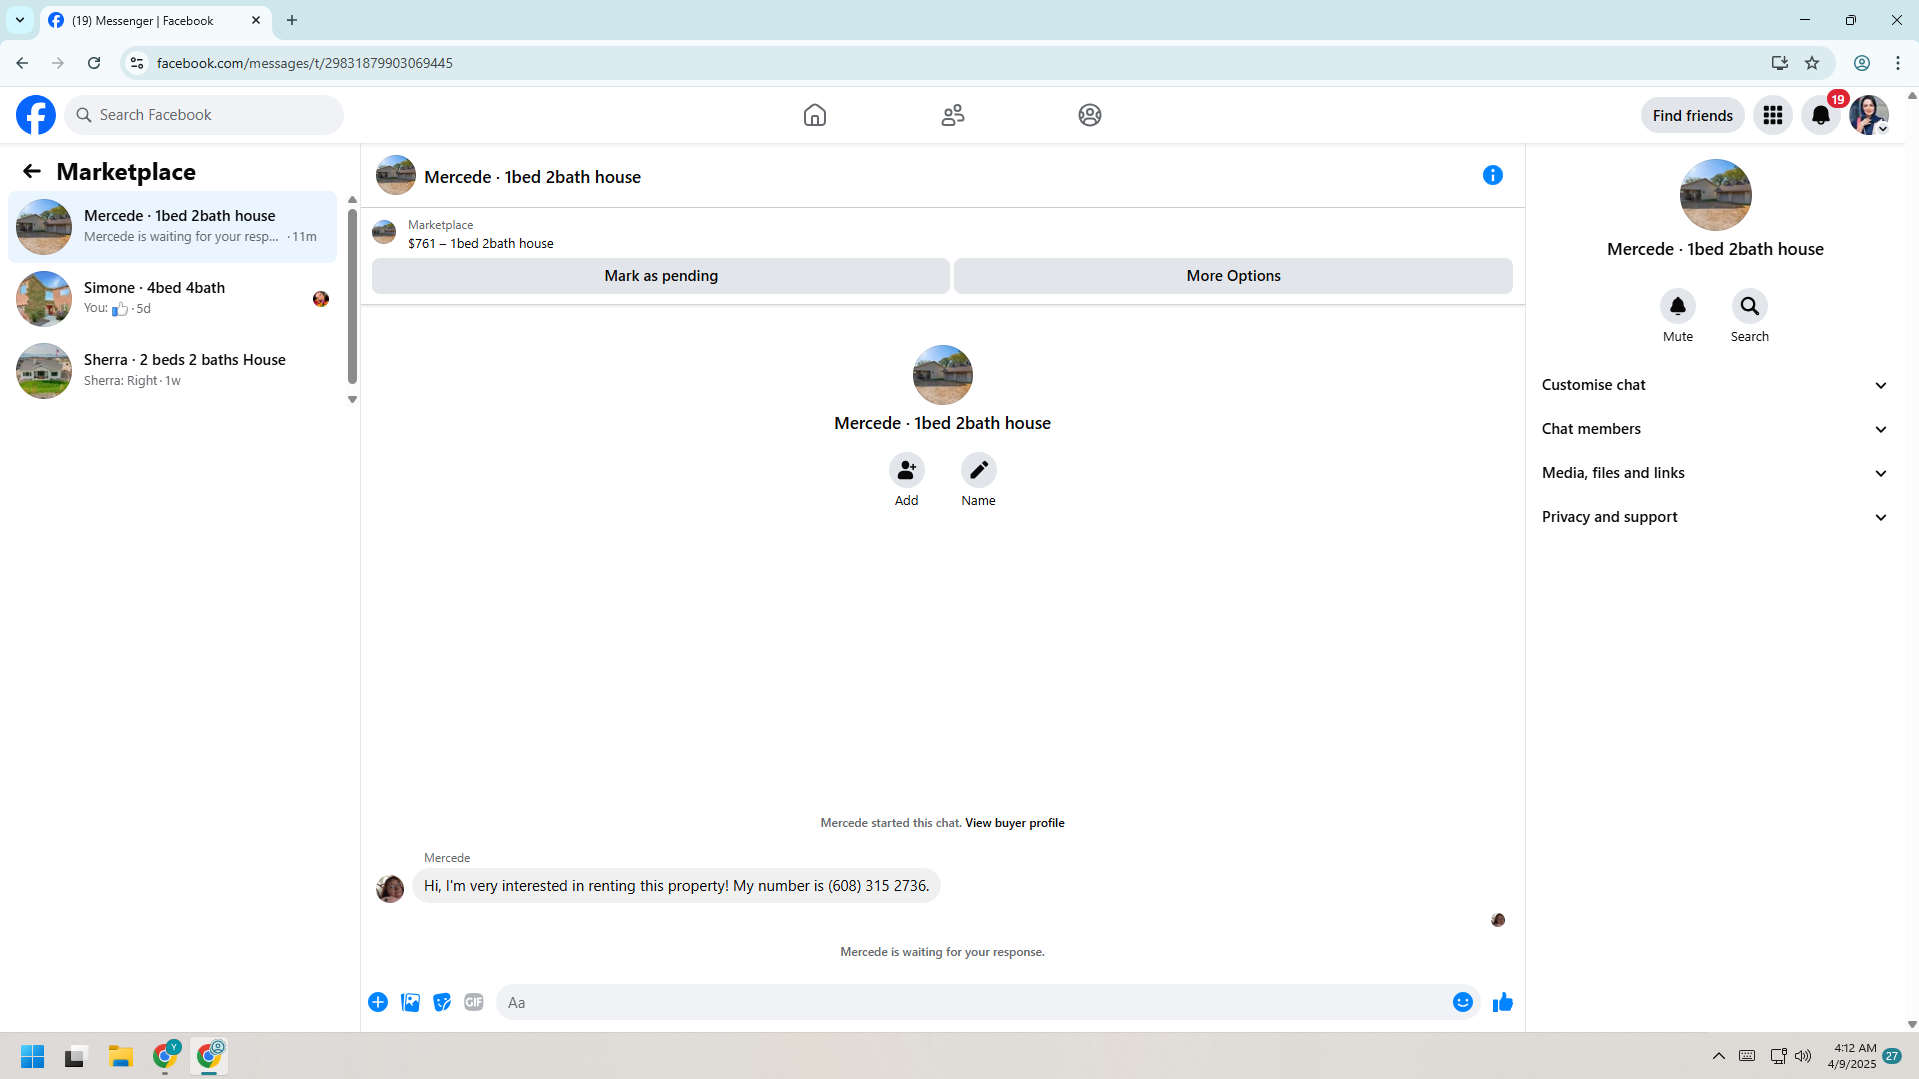The width and height of the screenshot is (1919, 1079).
Task: Expand Privacy and support section
Action: (x=1715, y=517)
